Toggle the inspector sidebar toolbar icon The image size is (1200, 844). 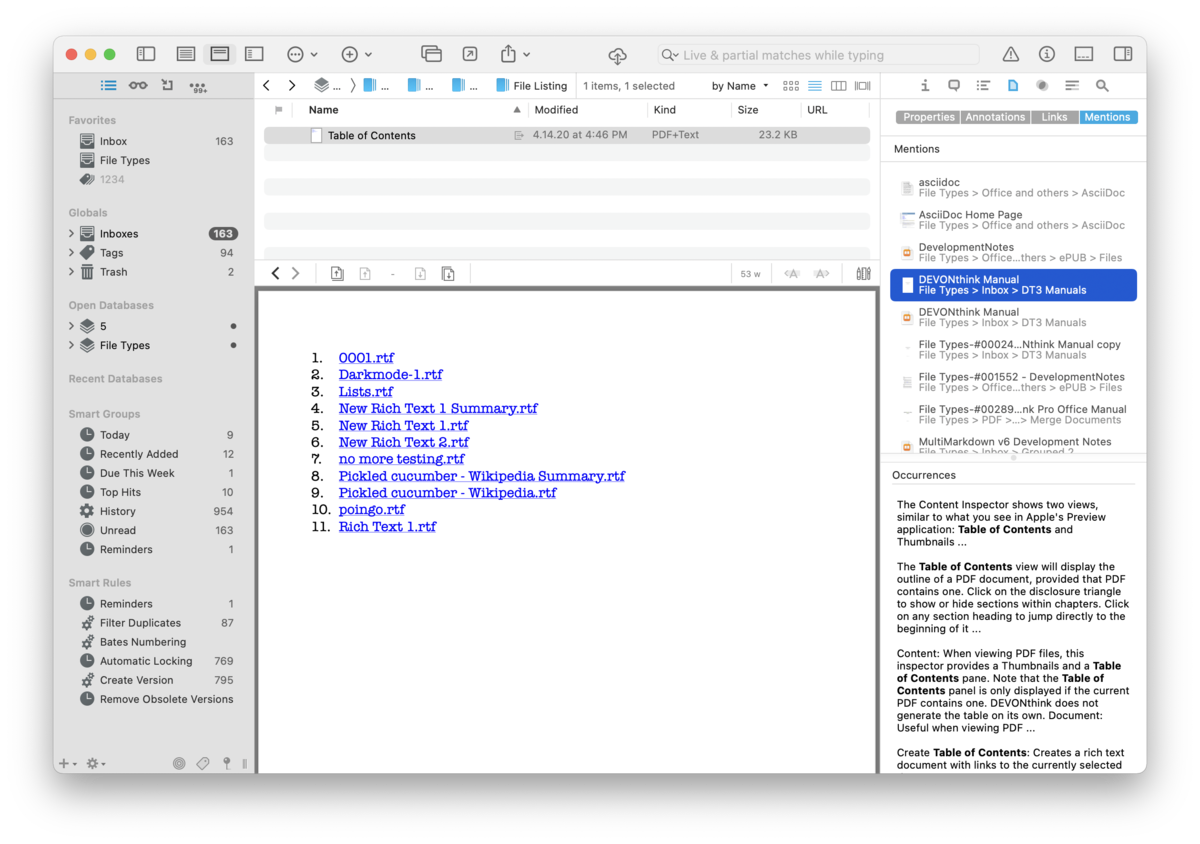(1123, 54)
